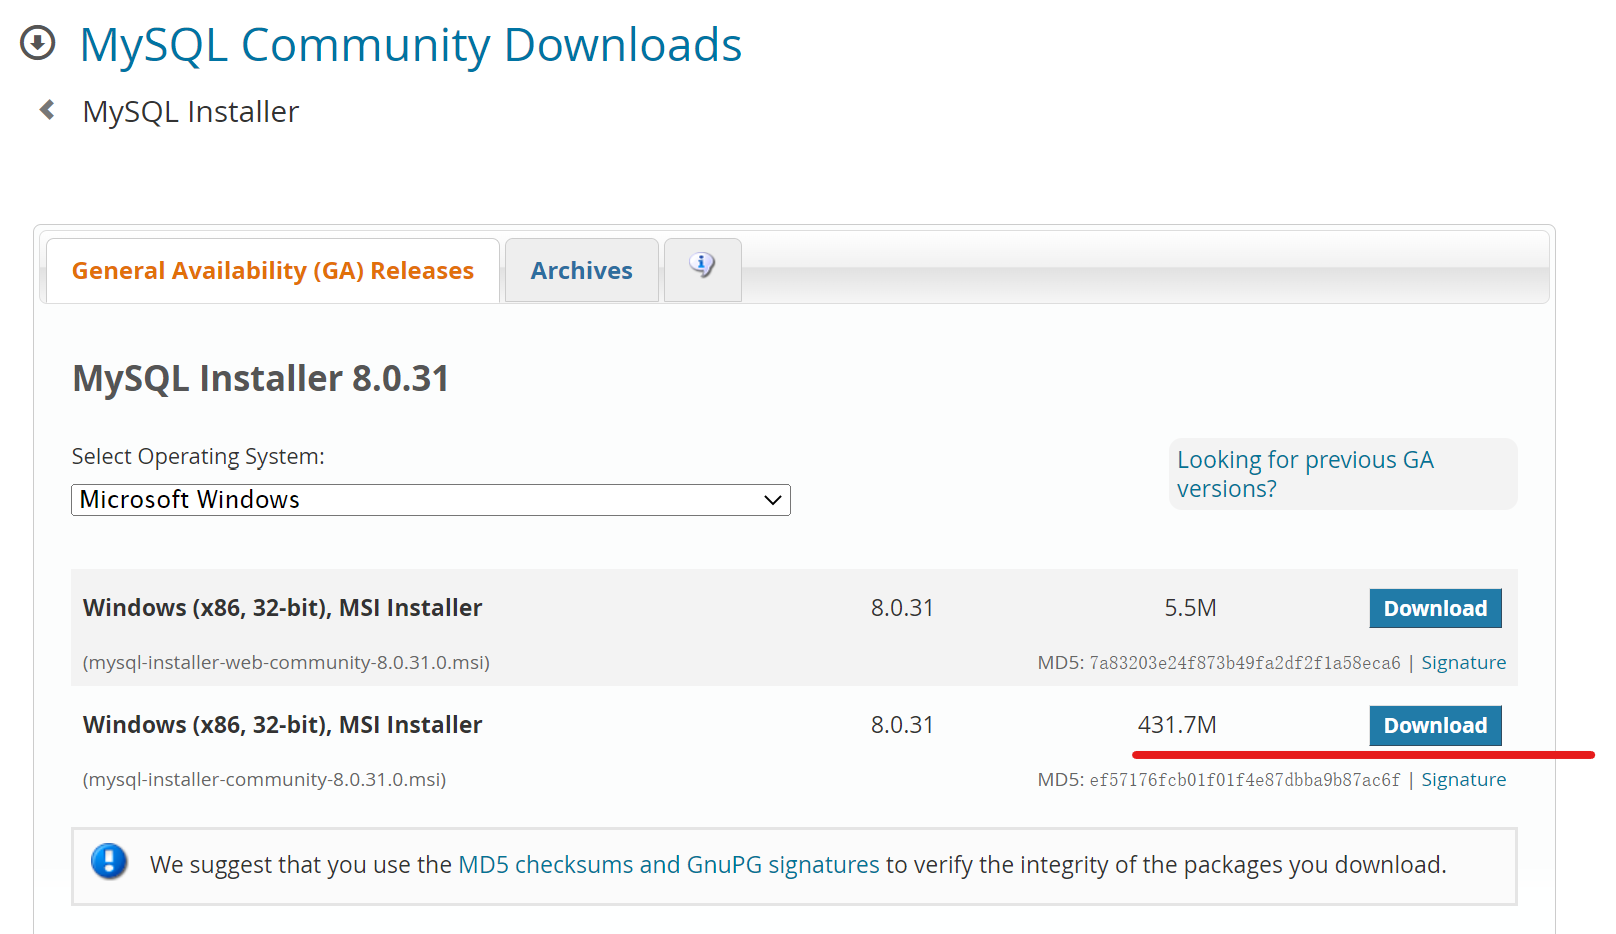The width and height of the screenshot is (1616, 934).
Task: Click the 431.7M file size value
Action: tap(1177, 725)
